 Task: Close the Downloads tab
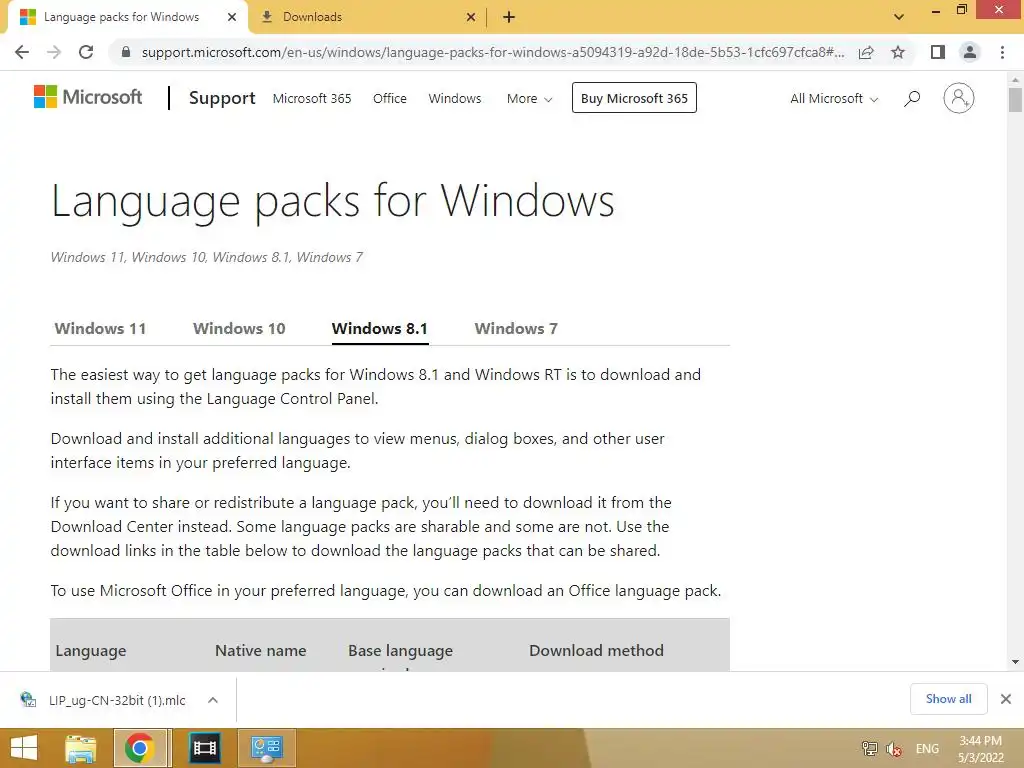tap(471, 17)
